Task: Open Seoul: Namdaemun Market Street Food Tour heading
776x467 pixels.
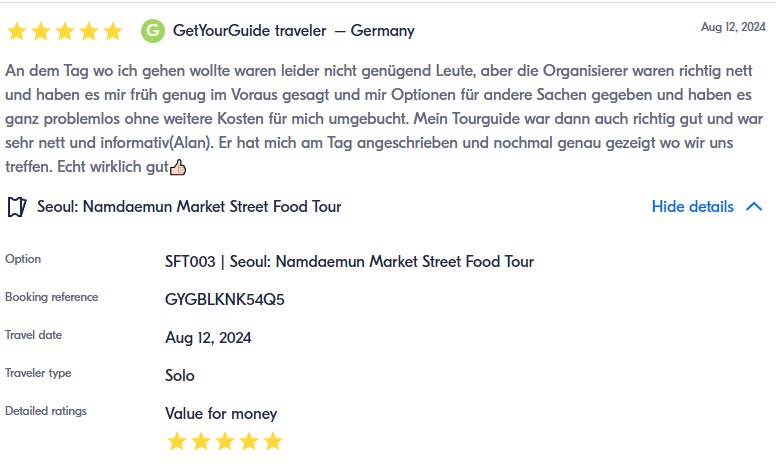Action: click(189, 207)
